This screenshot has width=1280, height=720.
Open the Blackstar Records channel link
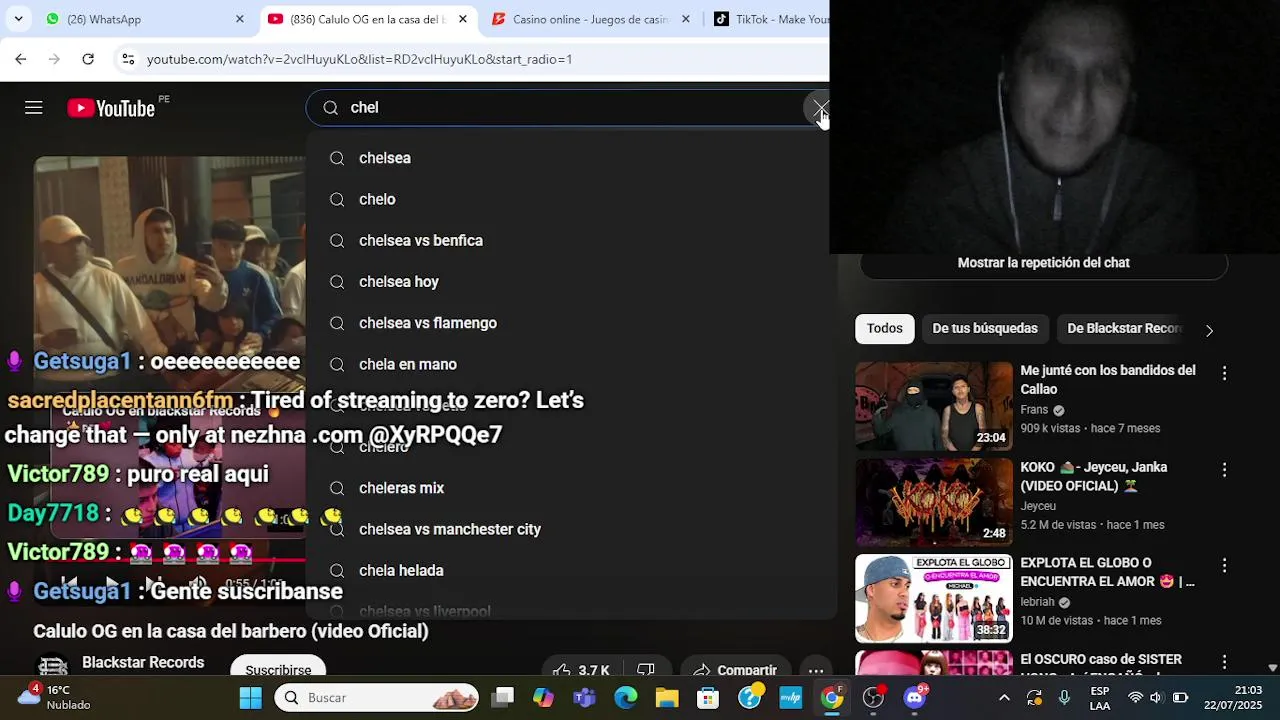tap(143, 662)
